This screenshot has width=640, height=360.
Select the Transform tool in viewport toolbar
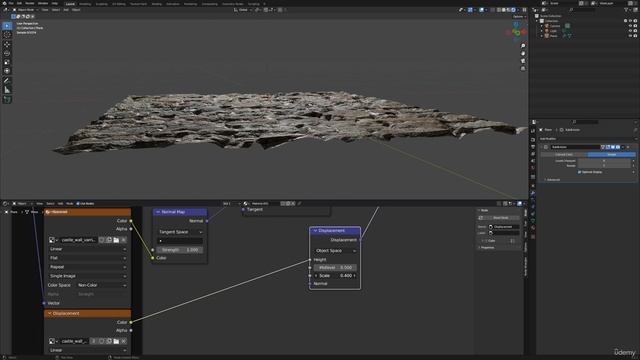point(7,71)
